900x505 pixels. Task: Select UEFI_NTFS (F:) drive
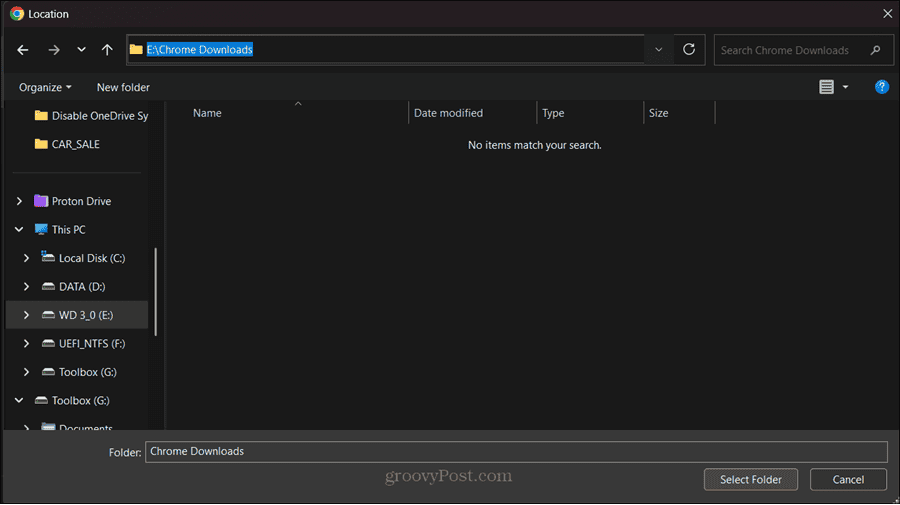click(x=92, y=344)
